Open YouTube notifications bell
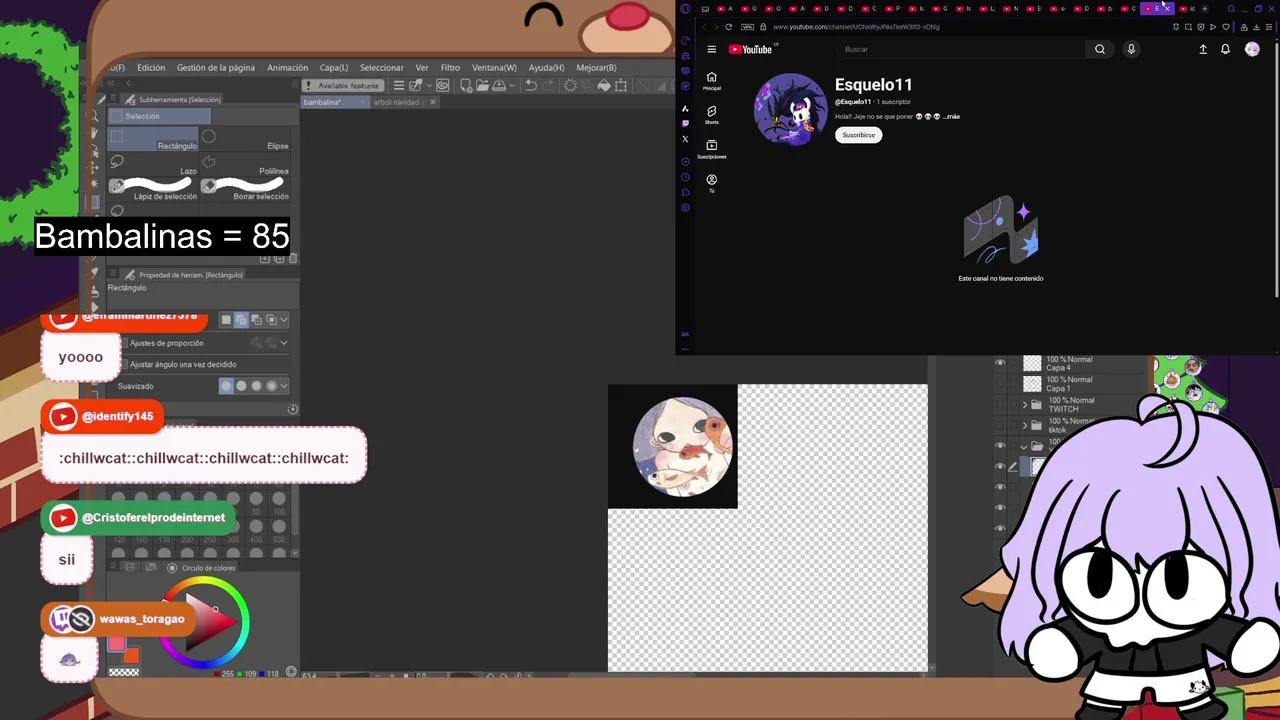 pos(1225,49)
